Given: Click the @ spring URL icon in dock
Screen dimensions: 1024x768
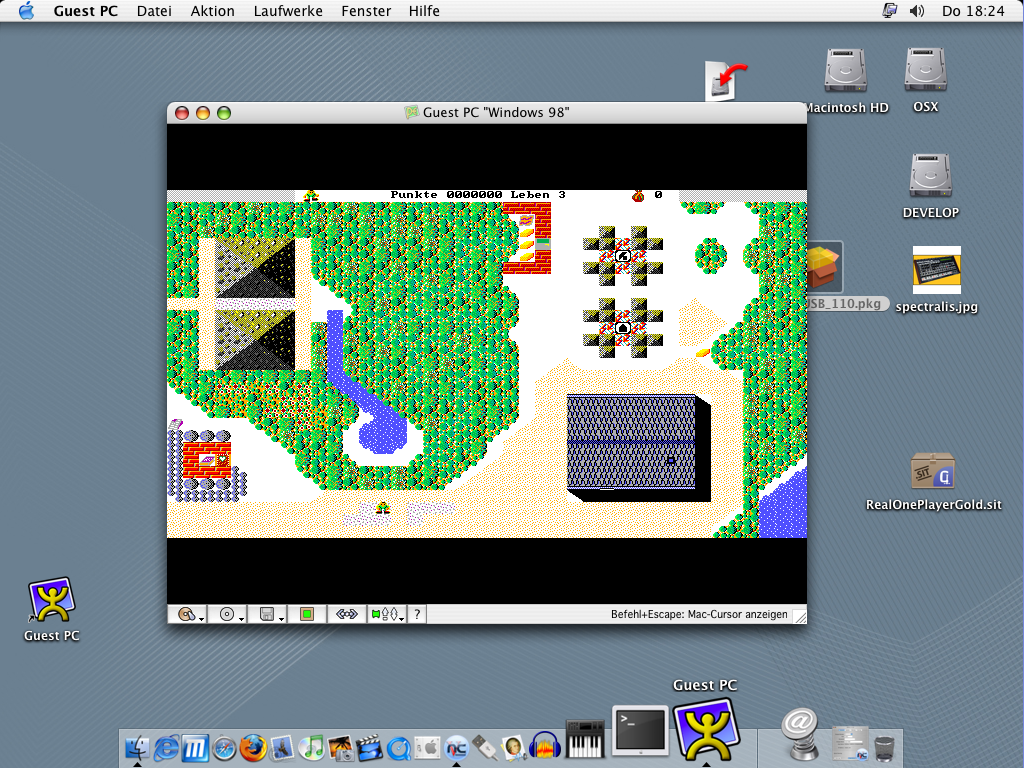Looking at the screenshot, I should point(799,735).
